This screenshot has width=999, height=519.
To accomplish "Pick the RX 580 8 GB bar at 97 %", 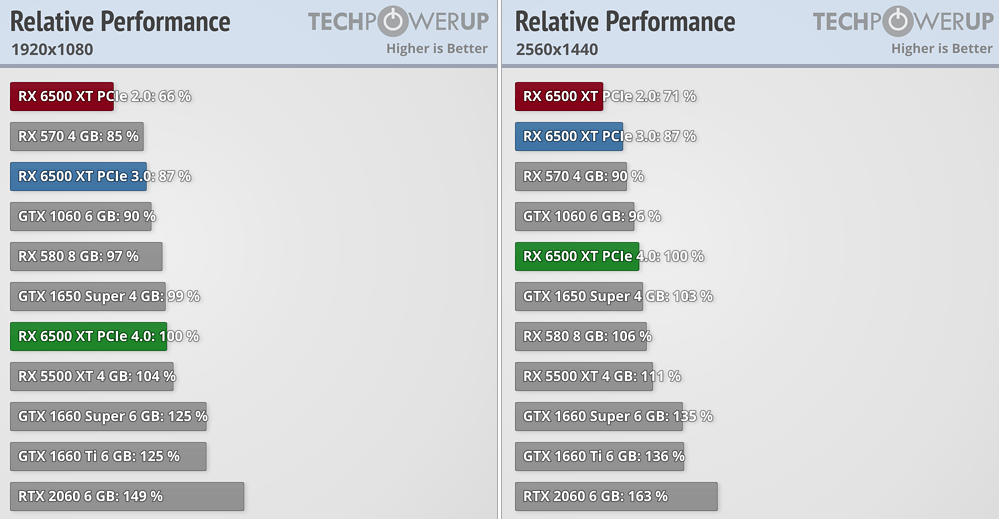I will 86,256.
